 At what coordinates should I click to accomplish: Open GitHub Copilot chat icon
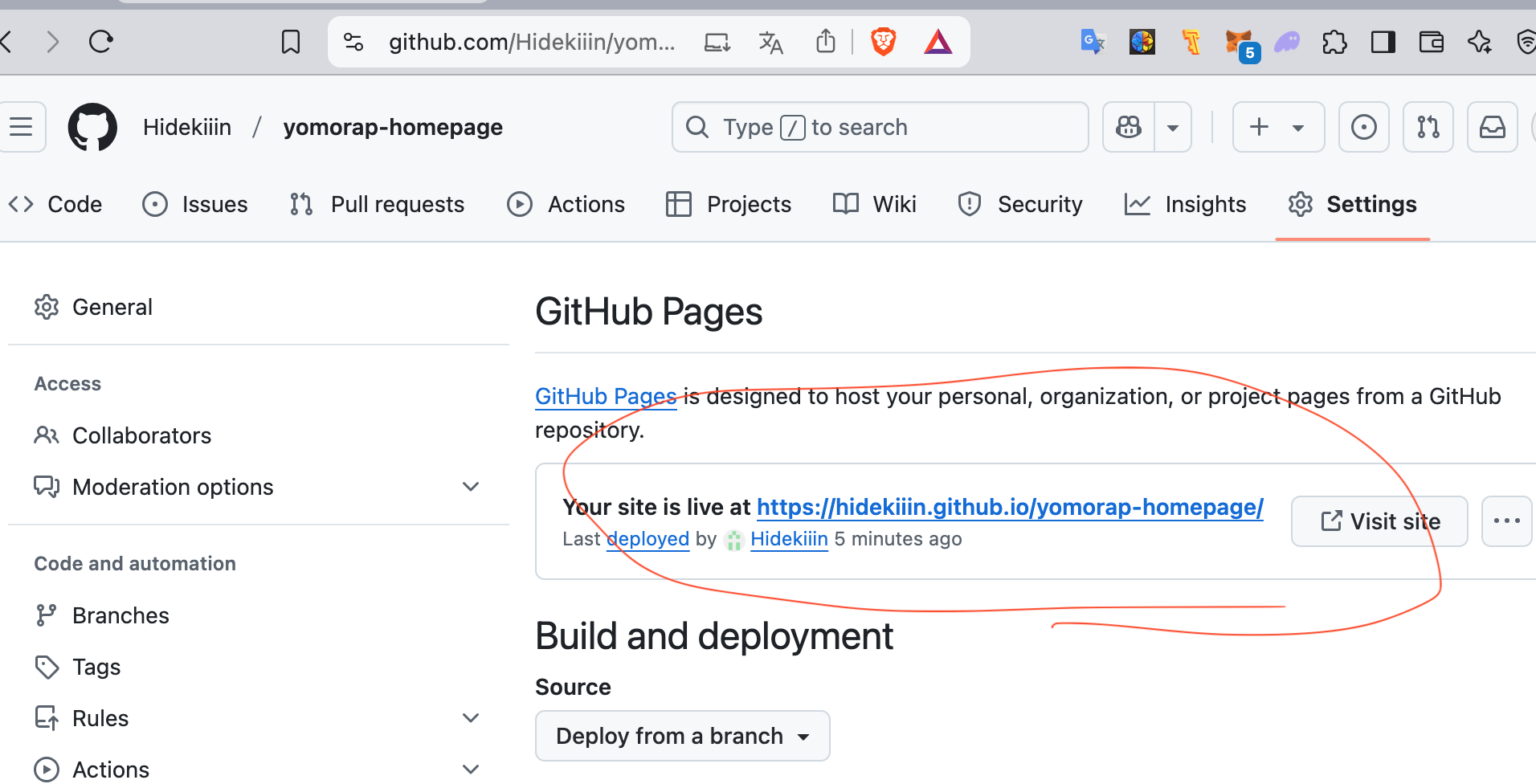pyautogui.click(x=1128, y=127)
